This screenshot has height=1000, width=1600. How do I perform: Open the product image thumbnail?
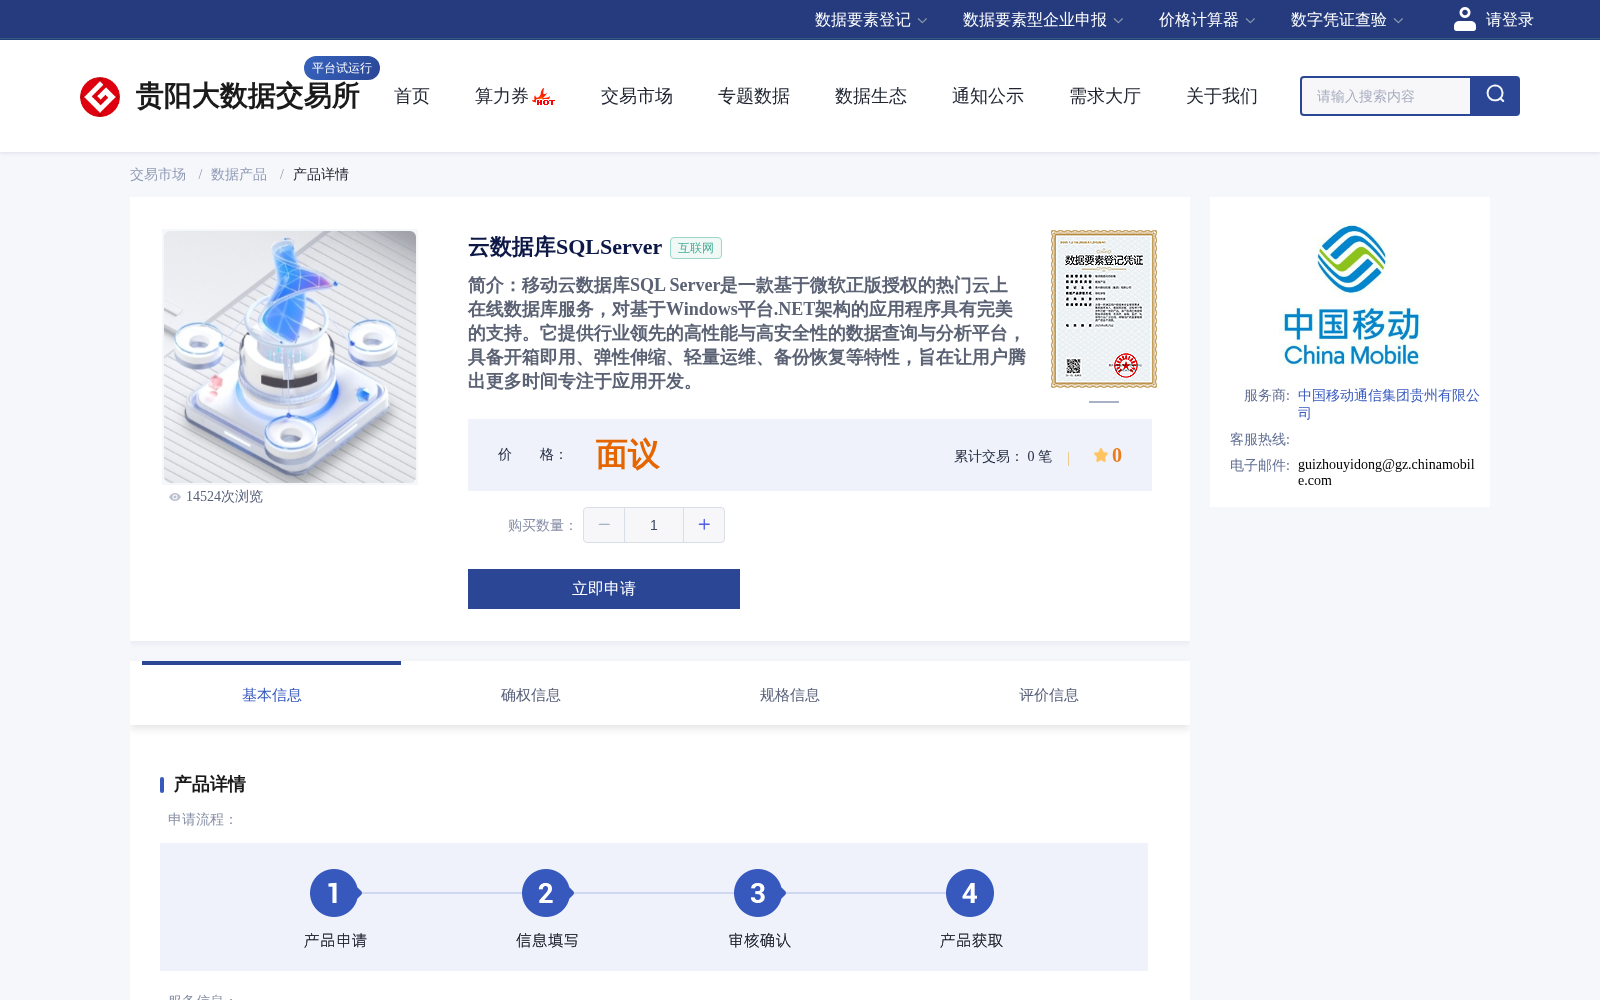[x=290, y=357]
